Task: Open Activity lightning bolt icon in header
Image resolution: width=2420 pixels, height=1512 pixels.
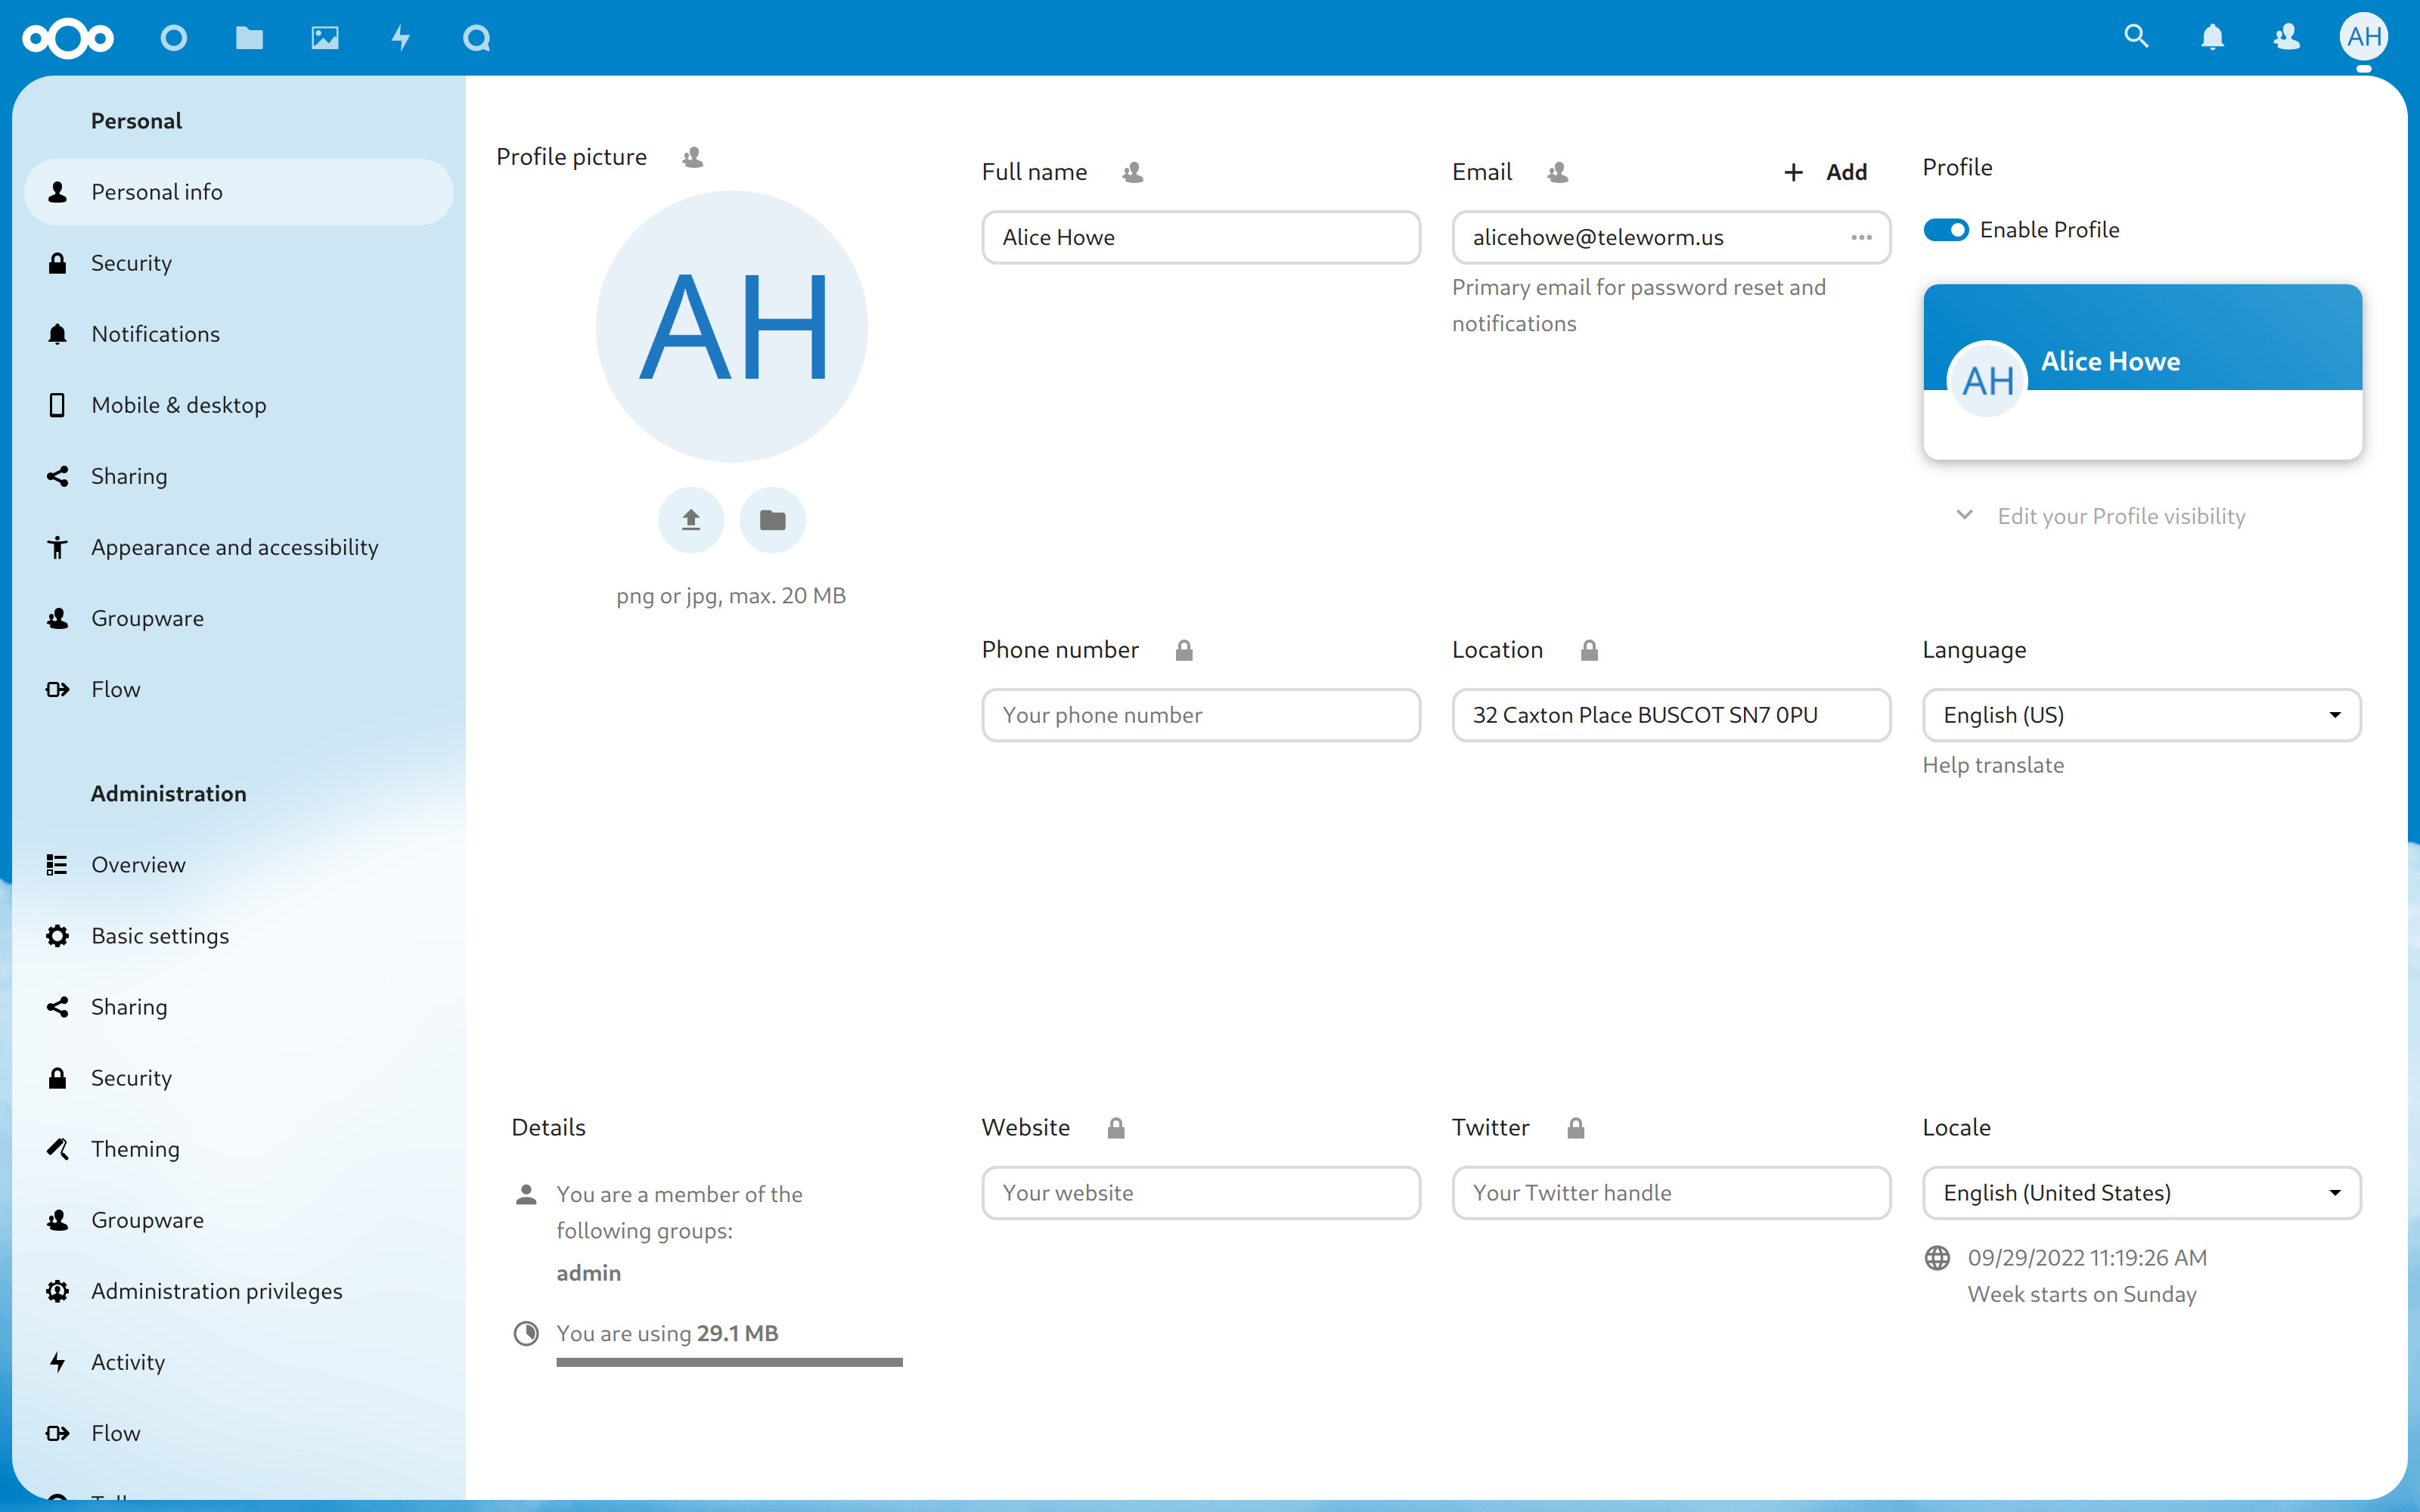Action: [401, 38]
